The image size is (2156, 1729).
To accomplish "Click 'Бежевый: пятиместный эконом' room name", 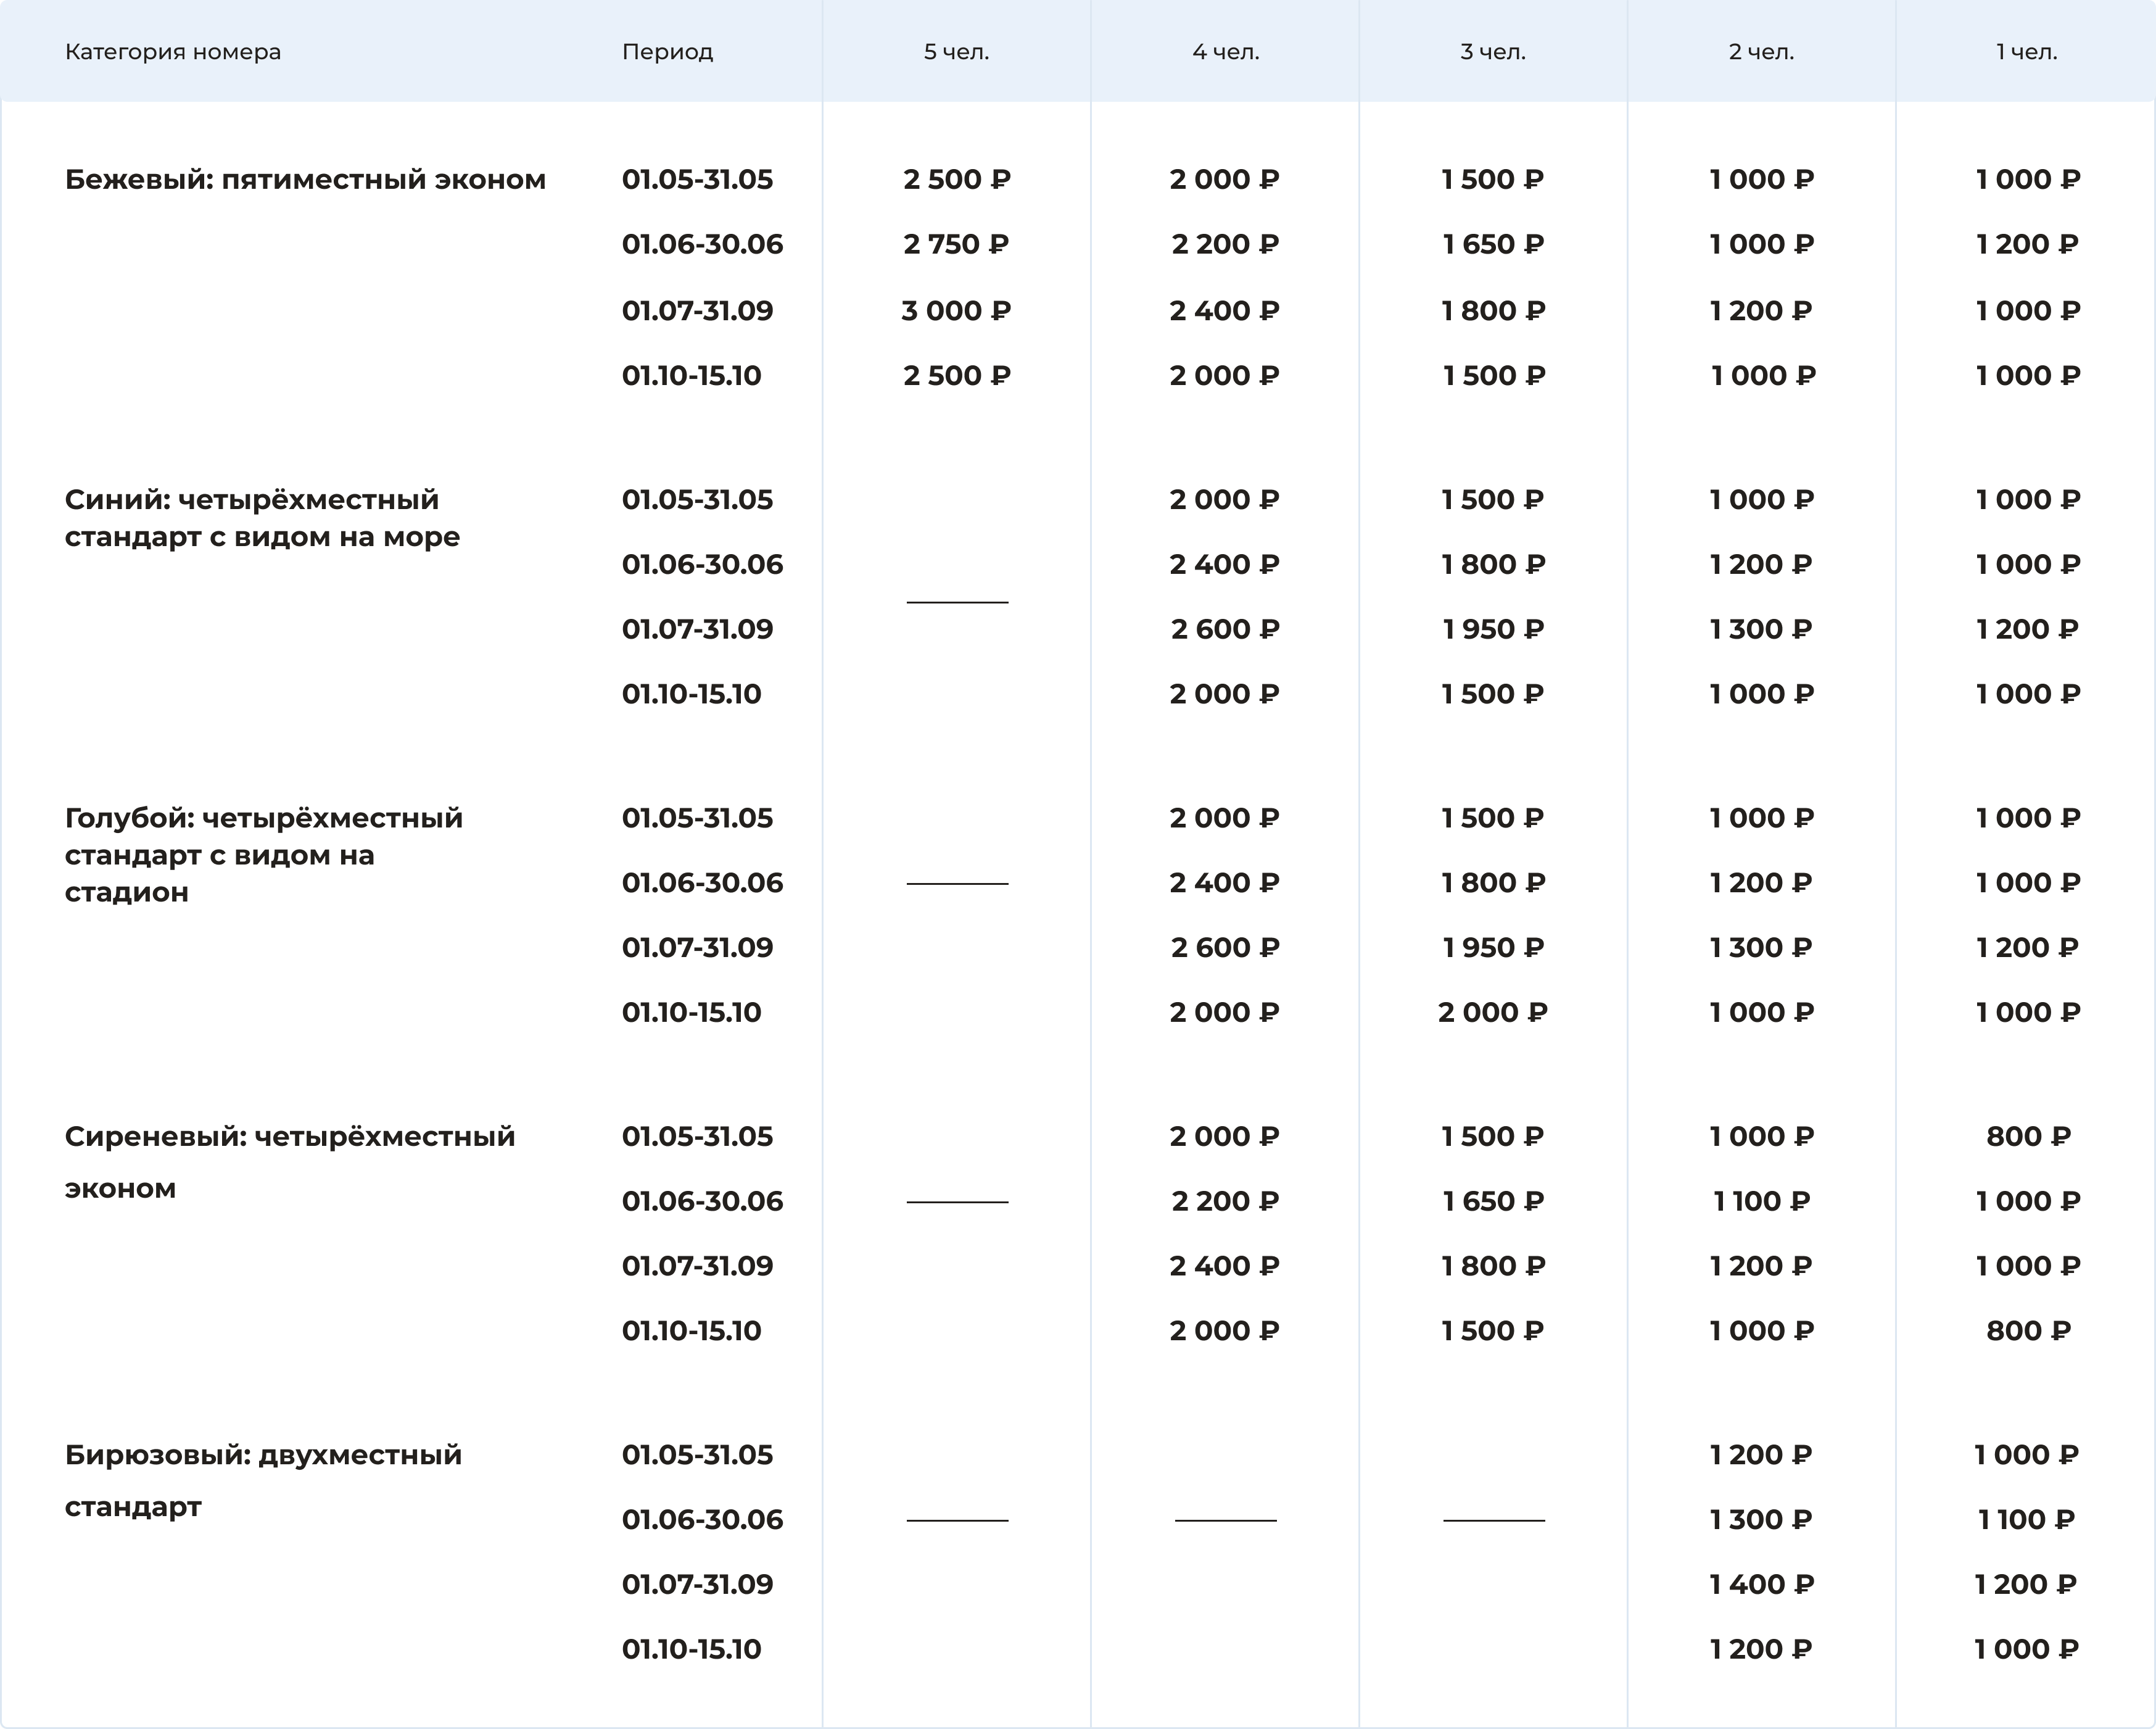I will click(305, 180).
